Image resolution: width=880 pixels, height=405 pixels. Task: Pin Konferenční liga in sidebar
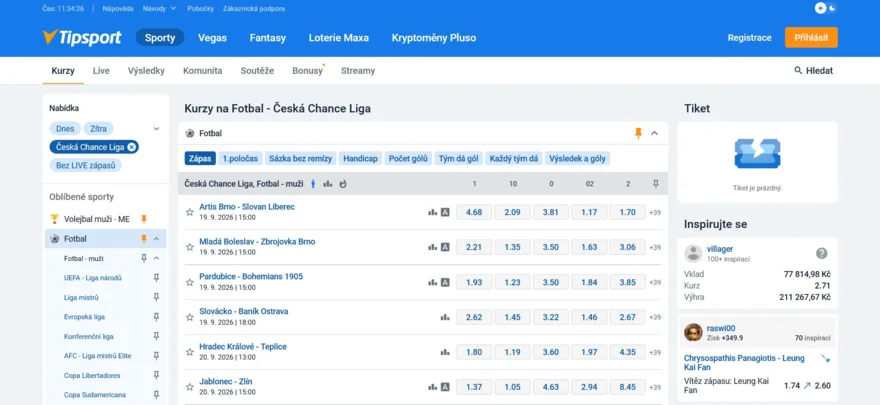tap(157, 337)
